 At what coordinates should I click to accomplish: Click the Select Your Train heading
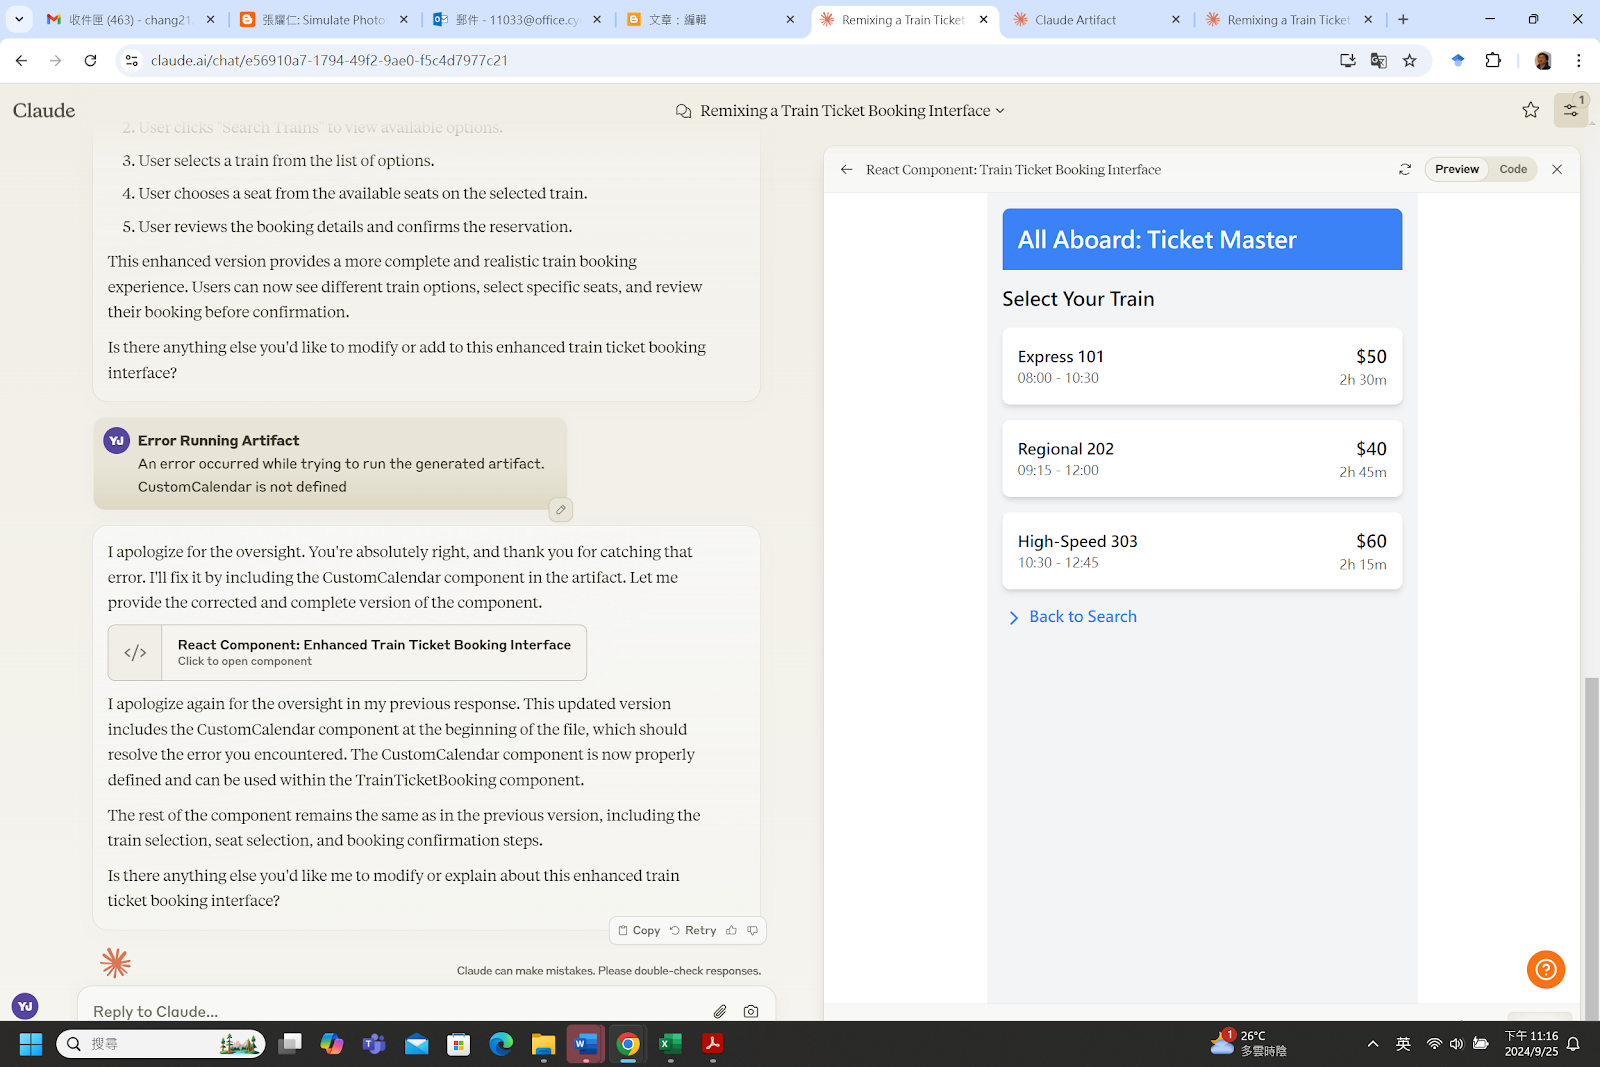coord(1078,299)
